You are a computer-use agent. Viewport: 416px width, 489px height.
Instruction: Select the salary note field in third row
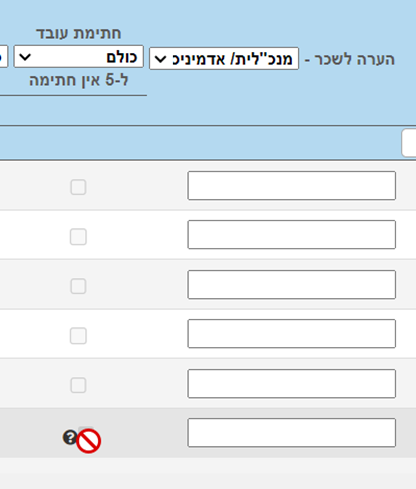pos(292,285)
